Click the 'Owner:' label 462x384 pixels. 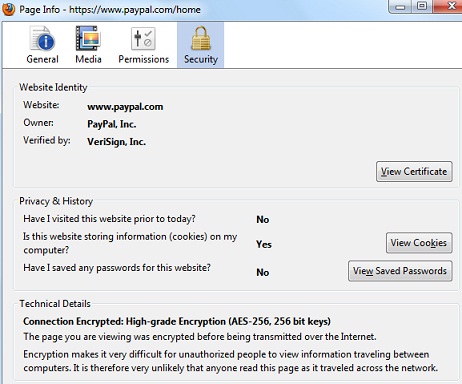38,123
